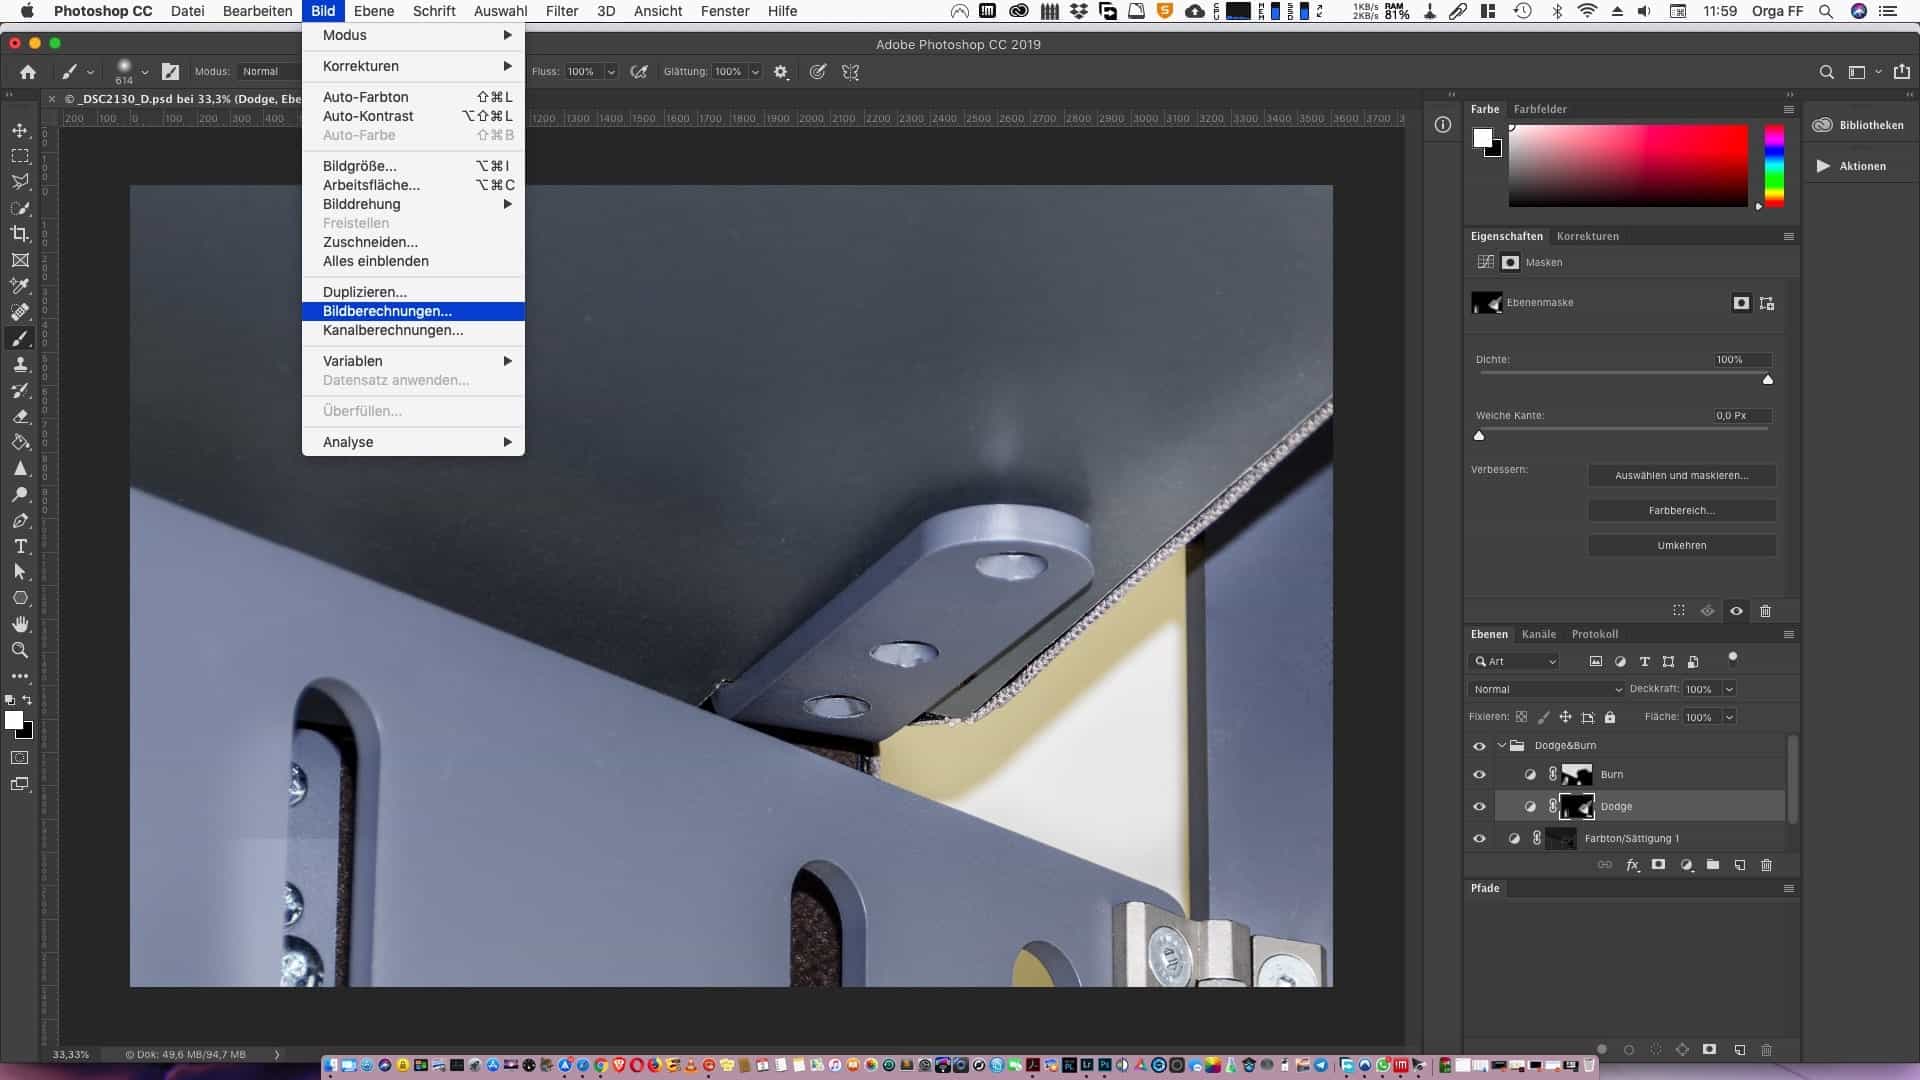
Task: Click the Umkehren button
Action: pyautogui.click(x=1681, y=545)
